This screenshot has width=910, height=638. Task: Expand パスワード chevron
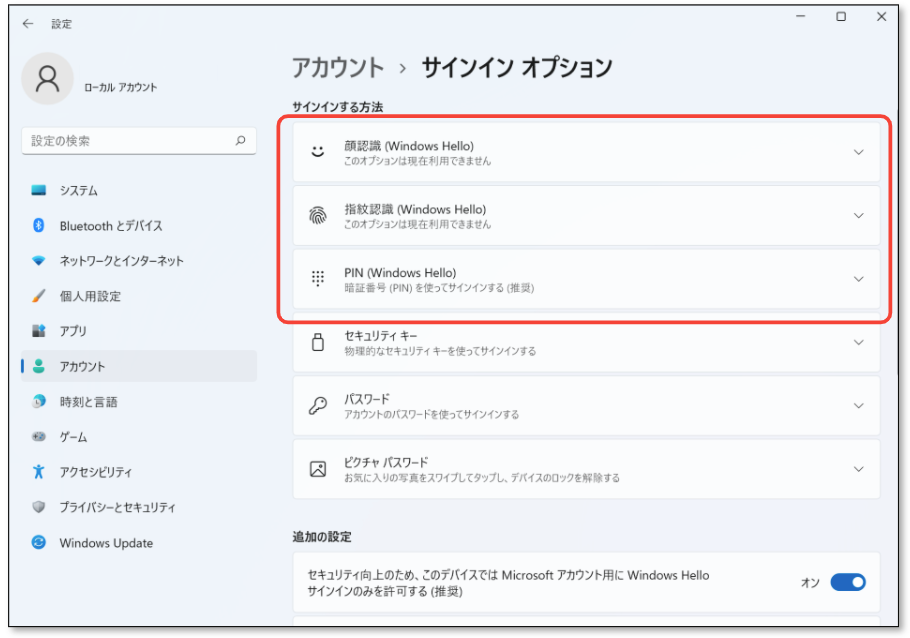click(858, 405)
